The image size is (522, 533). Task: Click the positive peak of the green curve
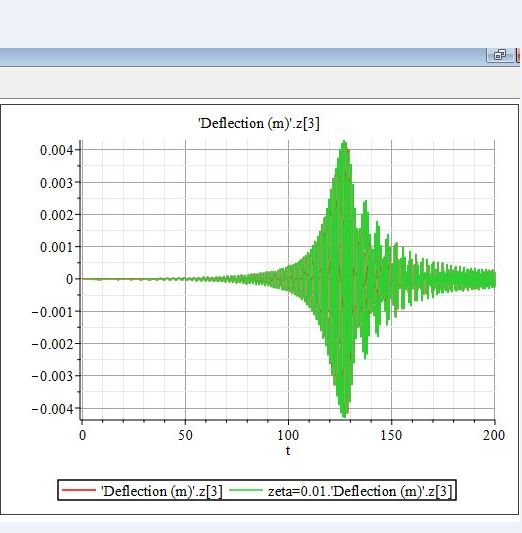[x=344, y=142]
